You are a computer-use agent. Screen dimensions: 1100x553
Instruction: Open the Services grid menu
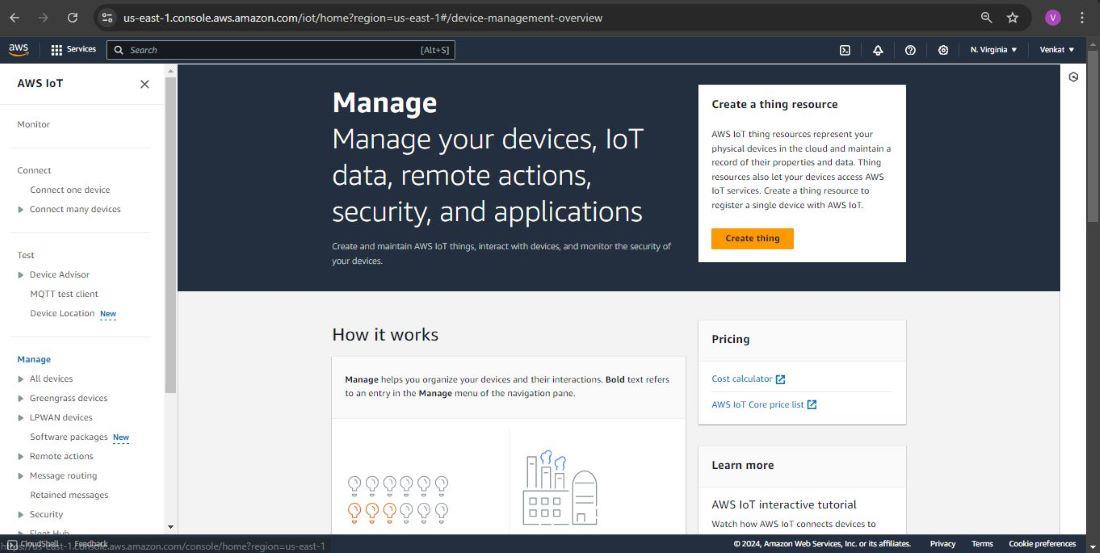click(73, 50)
